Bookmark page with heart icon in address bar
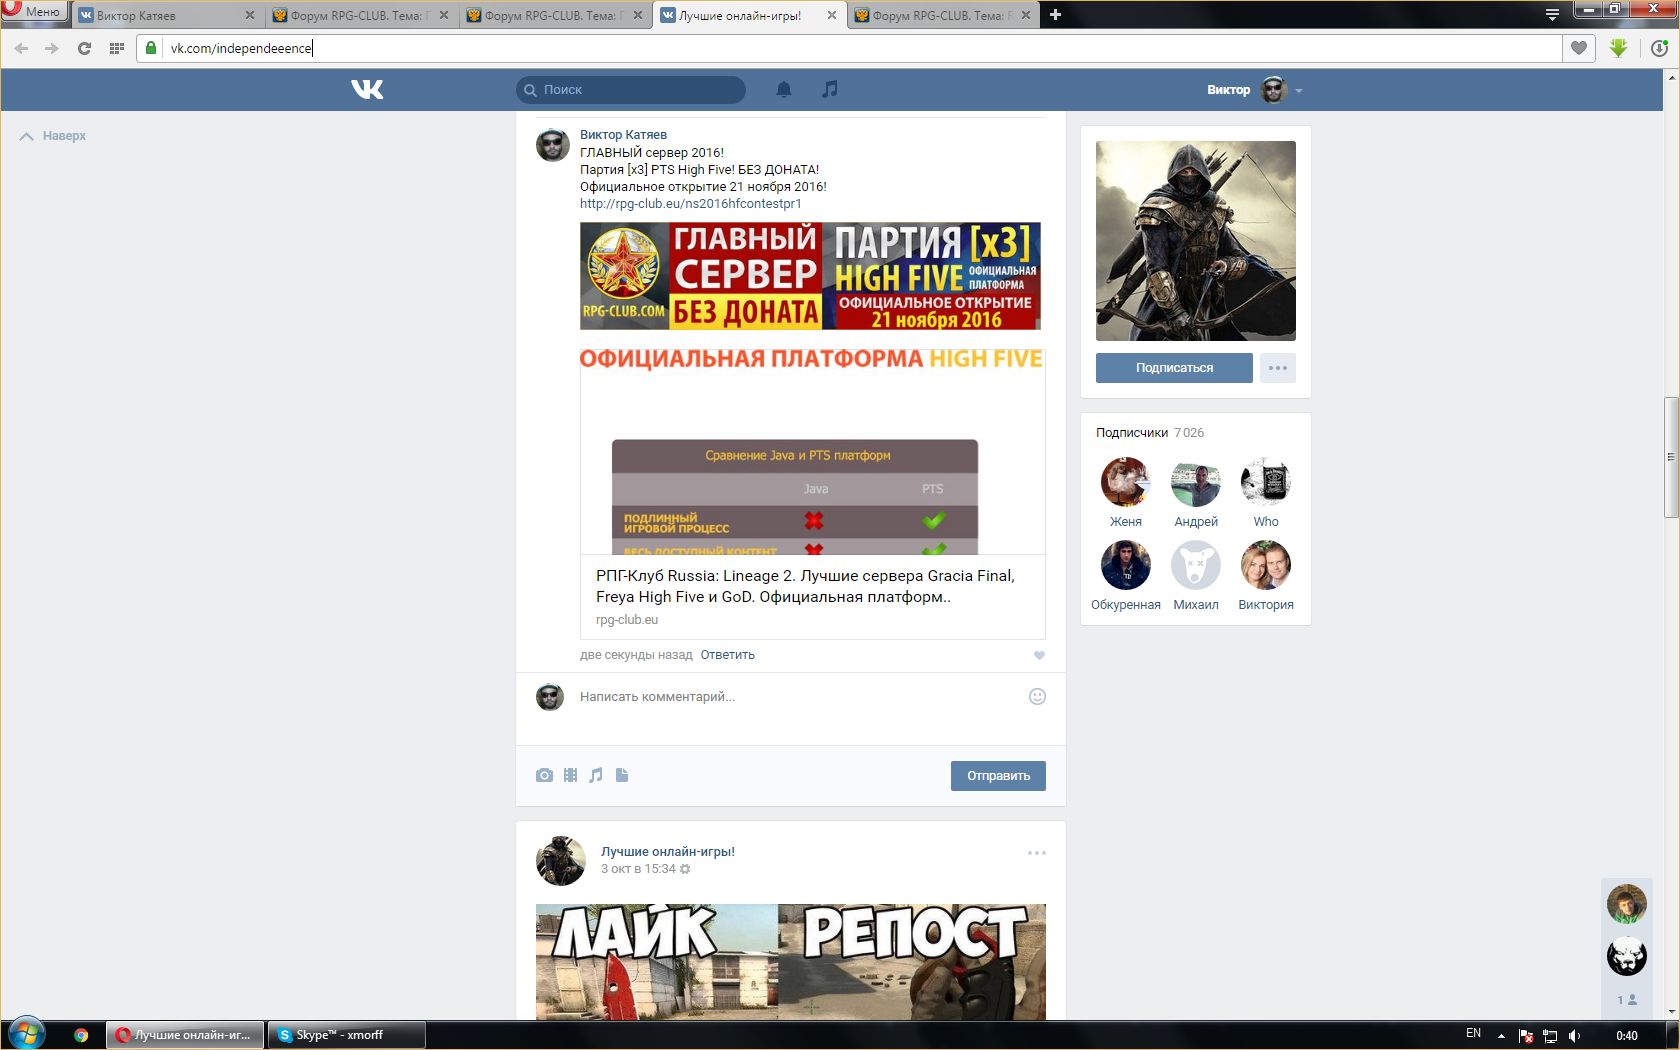Image resolution: width=1680 pixels, height=1050 pixels. point(1579,48)
